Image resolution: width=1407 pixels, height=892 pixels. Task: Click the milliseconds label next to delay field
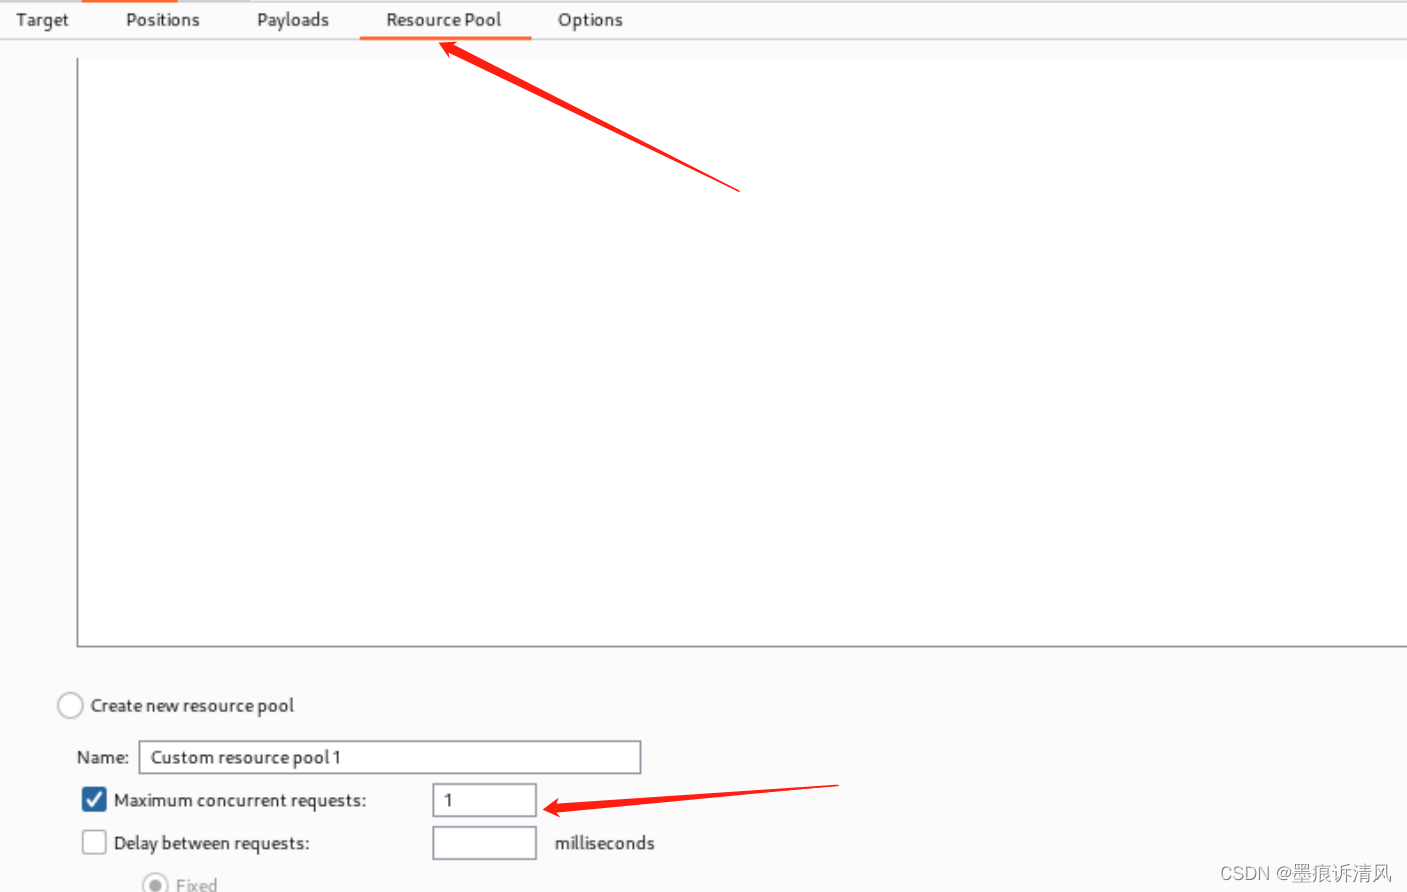604,842
